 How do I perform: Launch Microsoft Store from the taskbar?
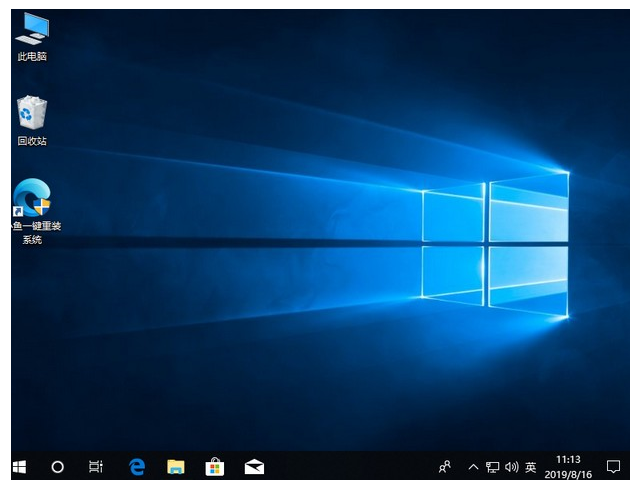click(214, 466)
